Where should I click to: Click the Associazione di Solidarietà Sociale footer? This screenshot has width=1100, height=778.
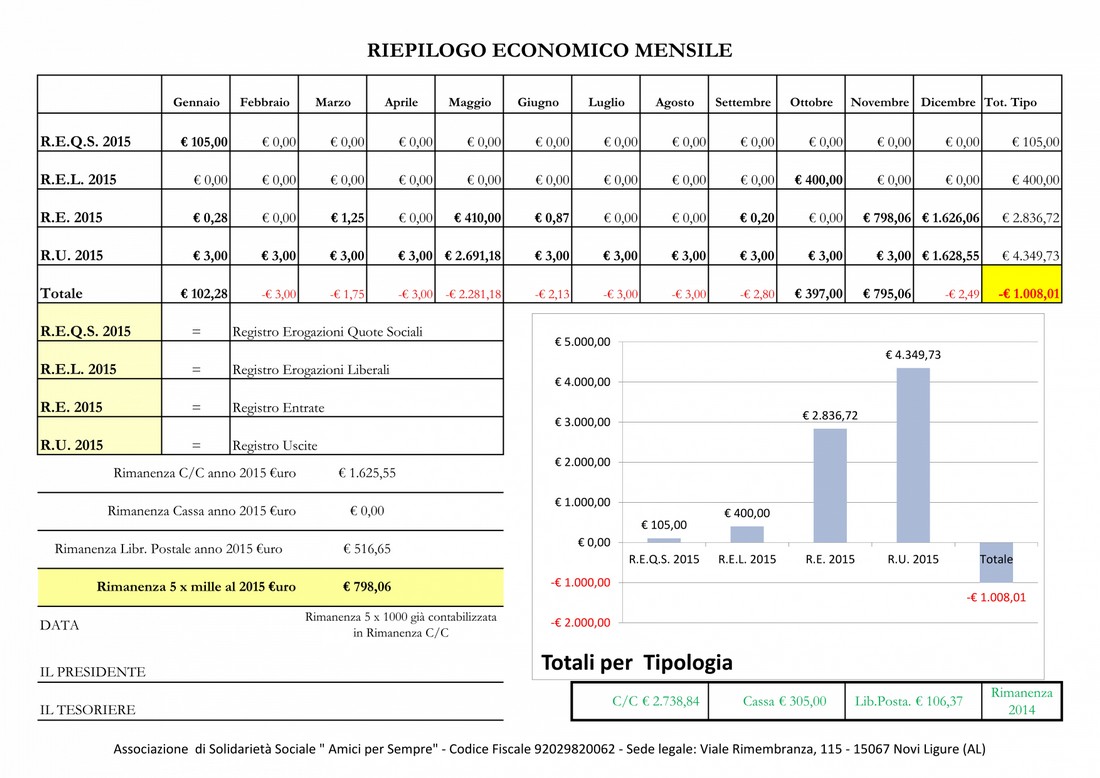[549, 749]
